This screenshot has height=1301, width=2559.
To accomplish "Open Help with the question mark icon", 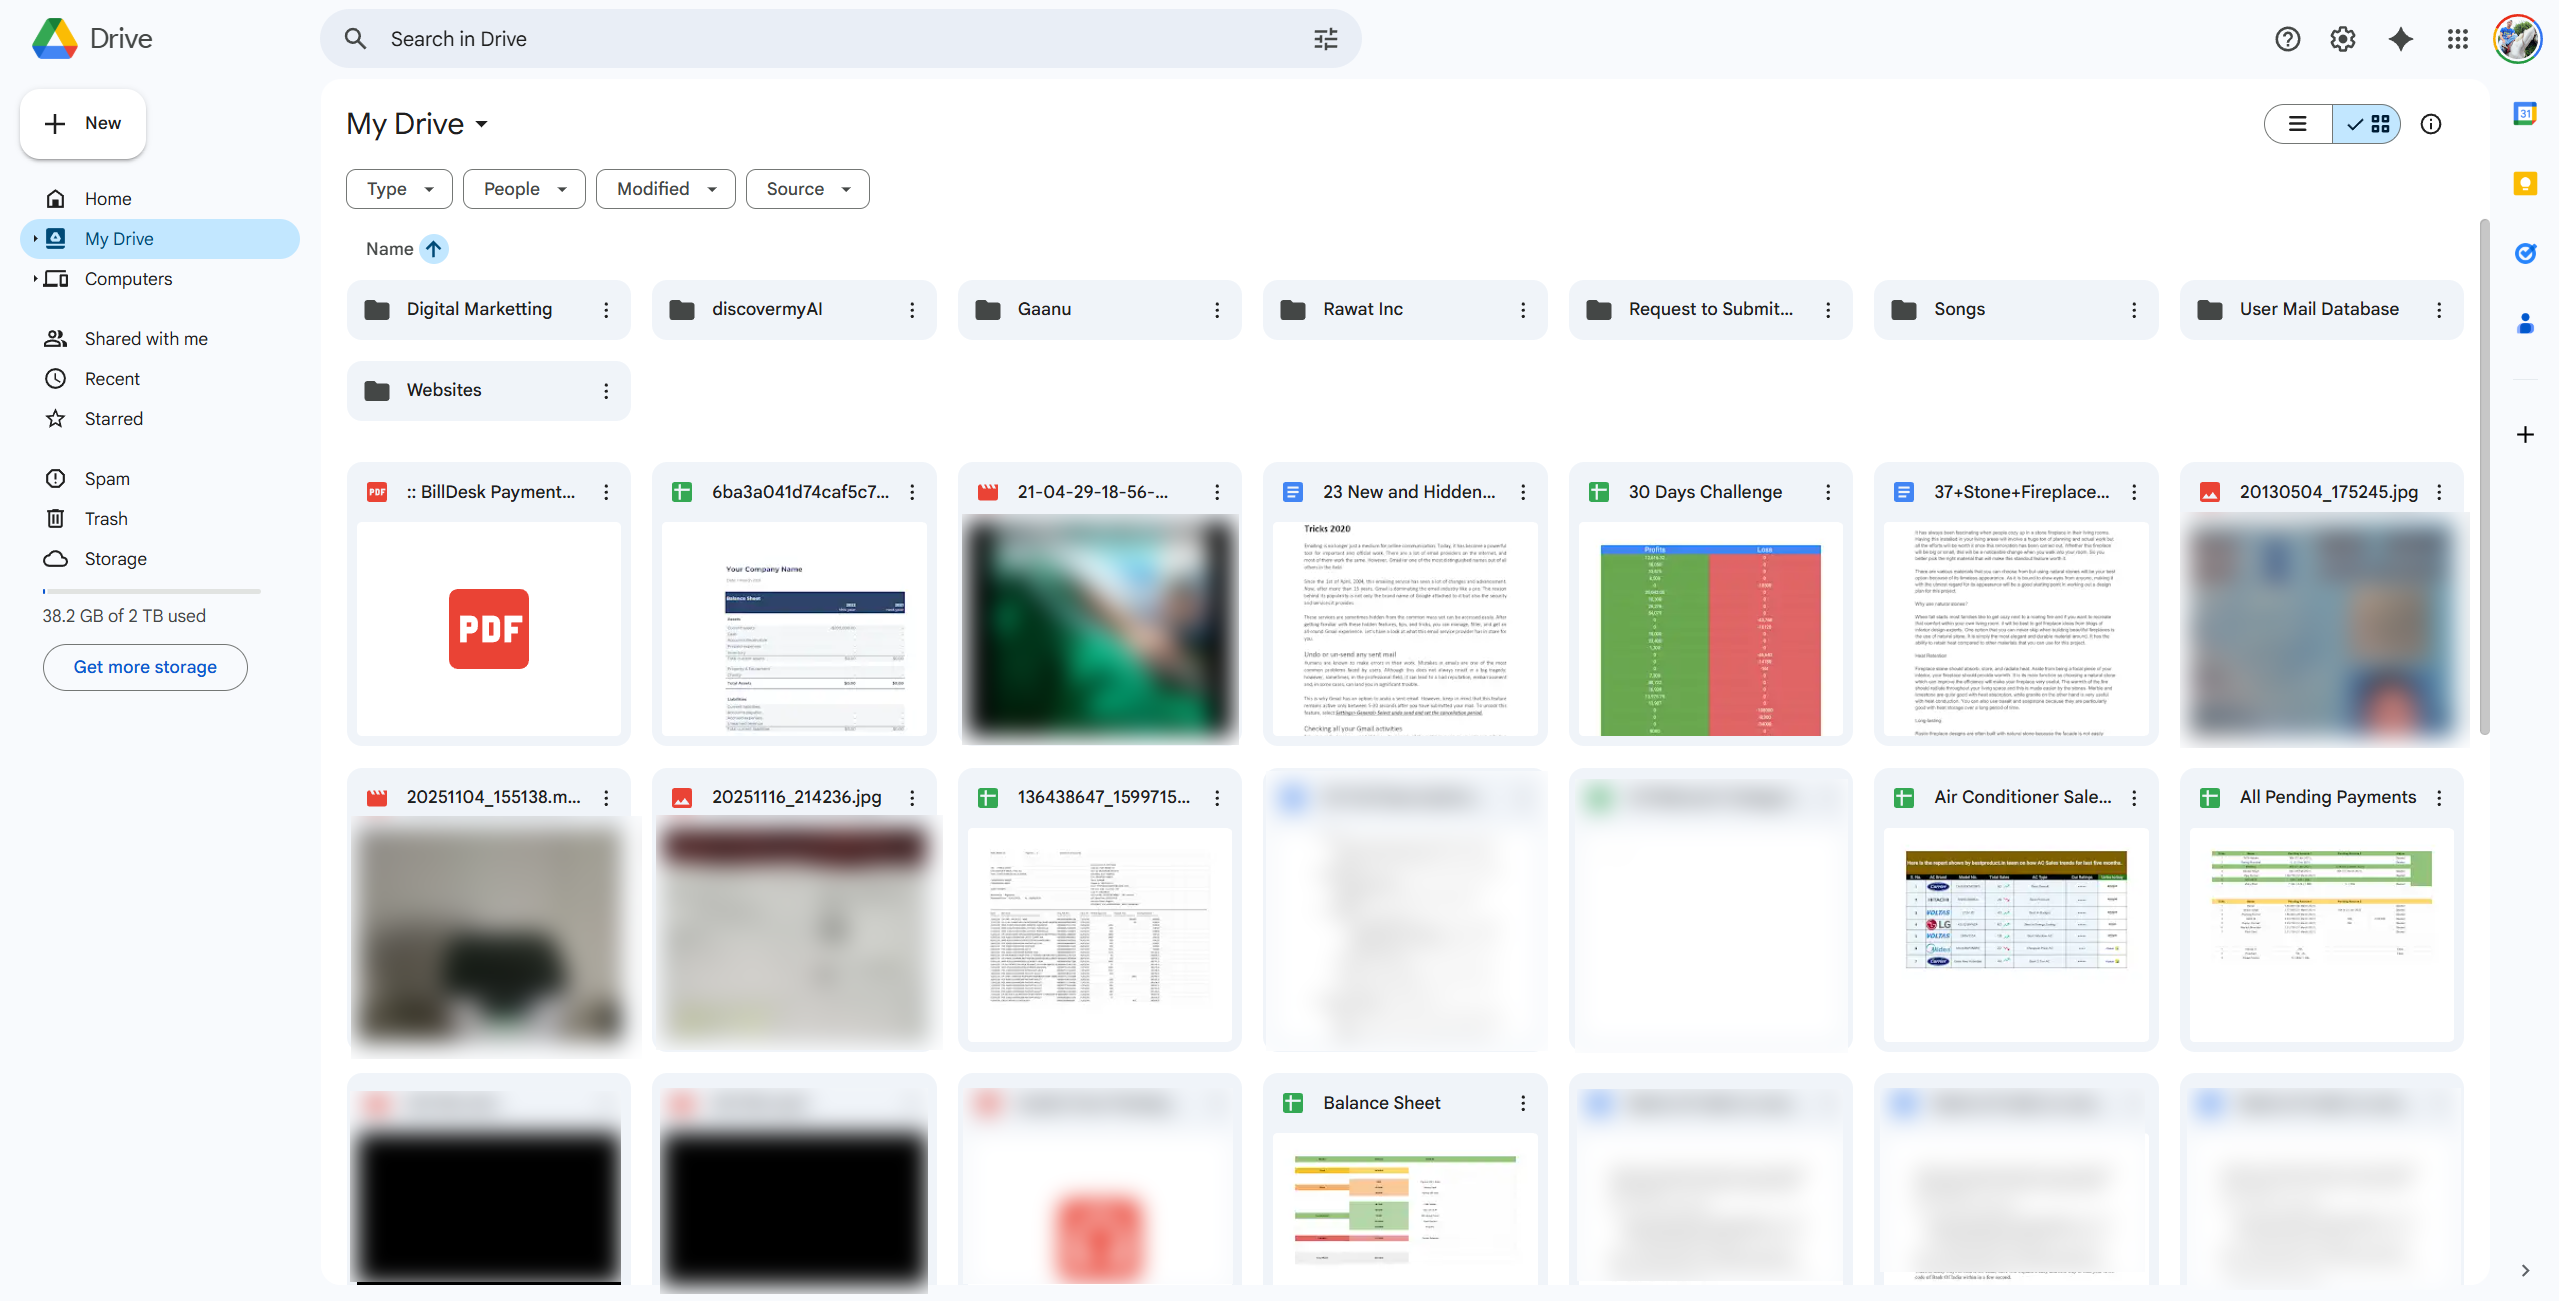I will click(x=2286, y=39).
